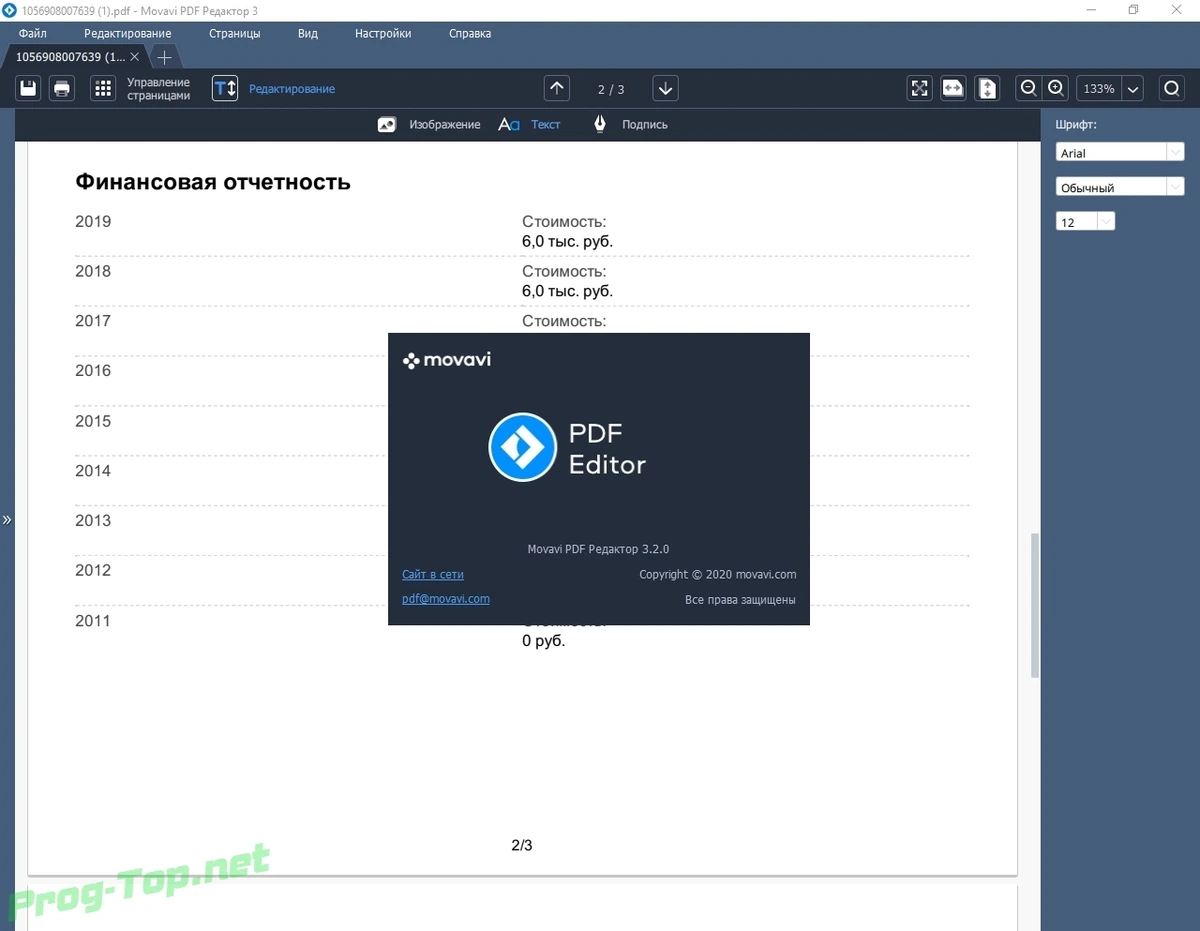Select the Image insertion tool icon
The width and height of the screenshot is (1200, 931).
387,125
